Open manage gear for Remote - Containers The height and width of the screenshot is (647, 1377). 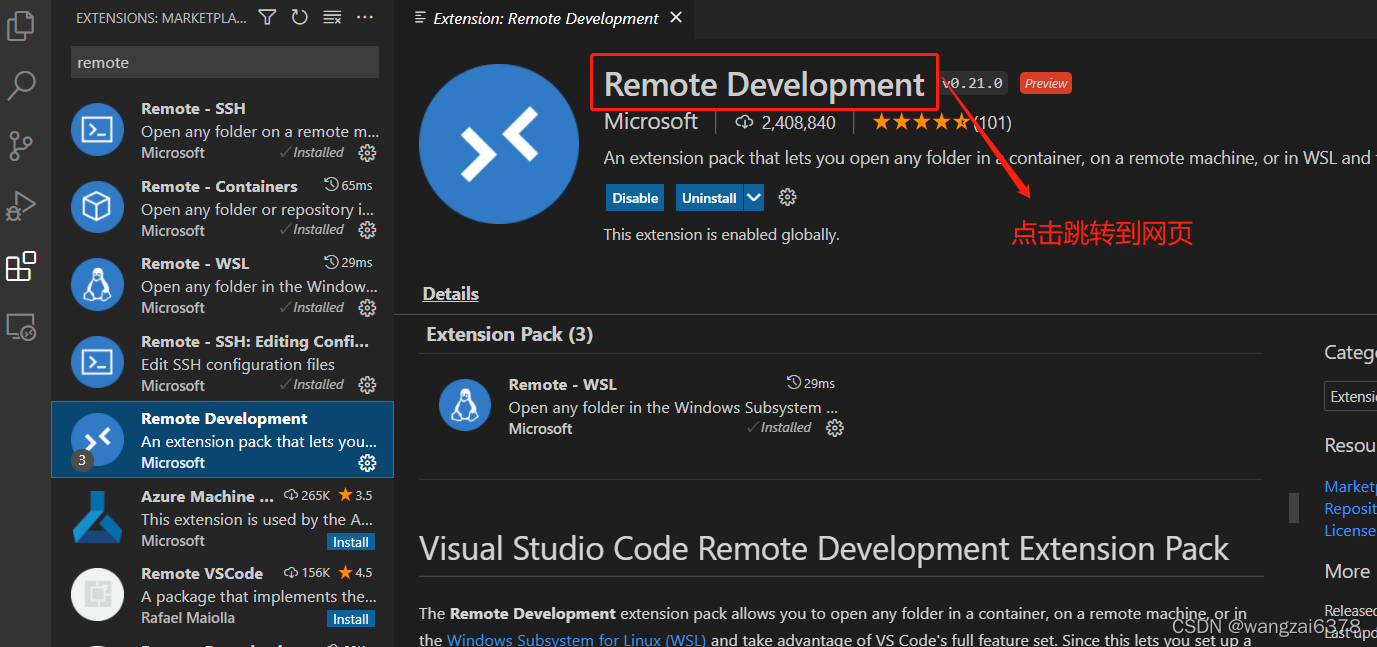tap(367, 230)
